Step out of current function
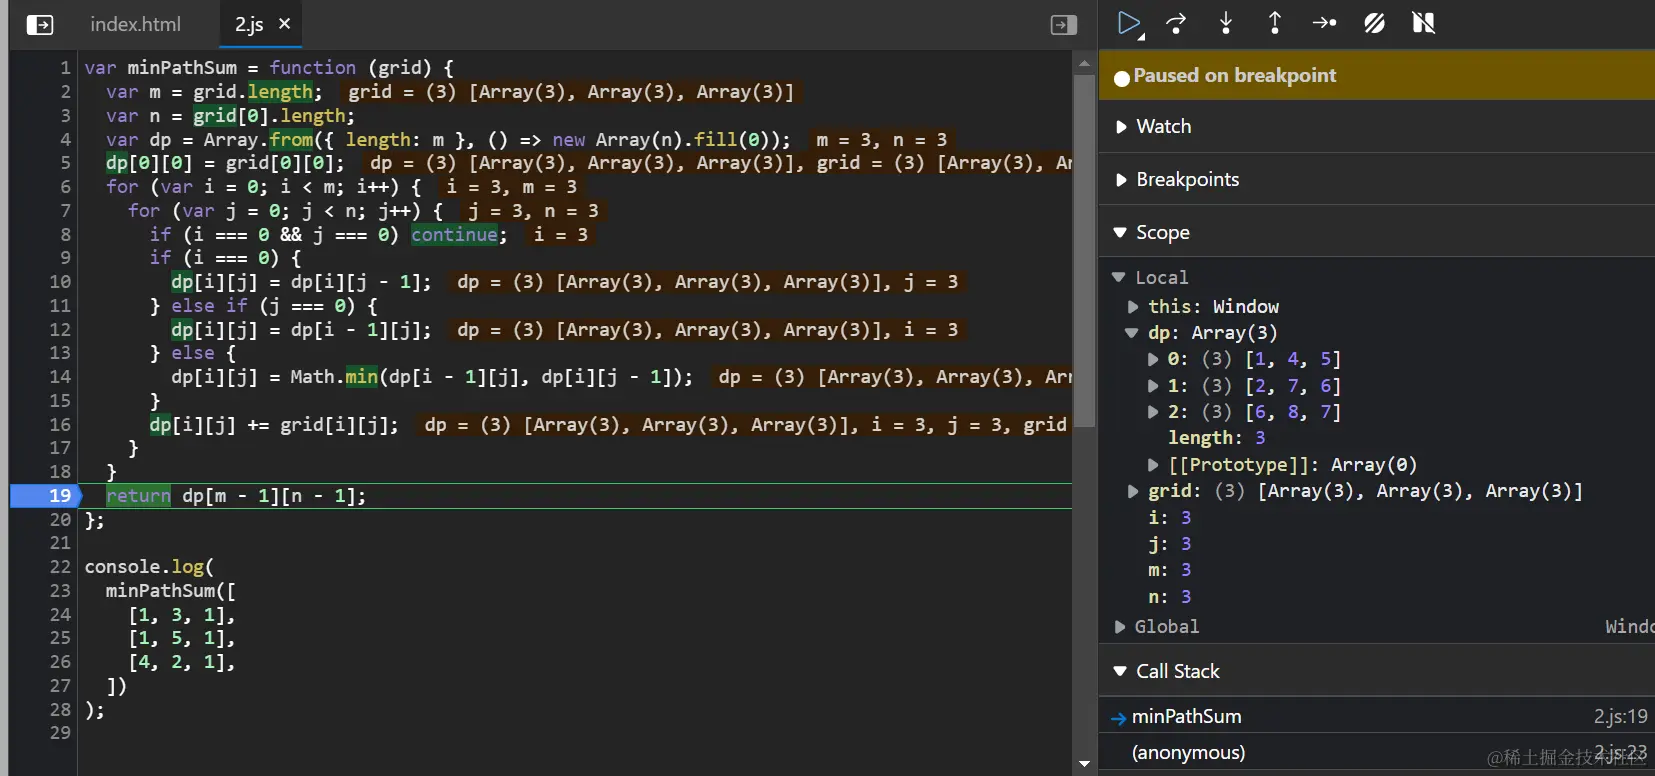 (x=1275, y=23)
